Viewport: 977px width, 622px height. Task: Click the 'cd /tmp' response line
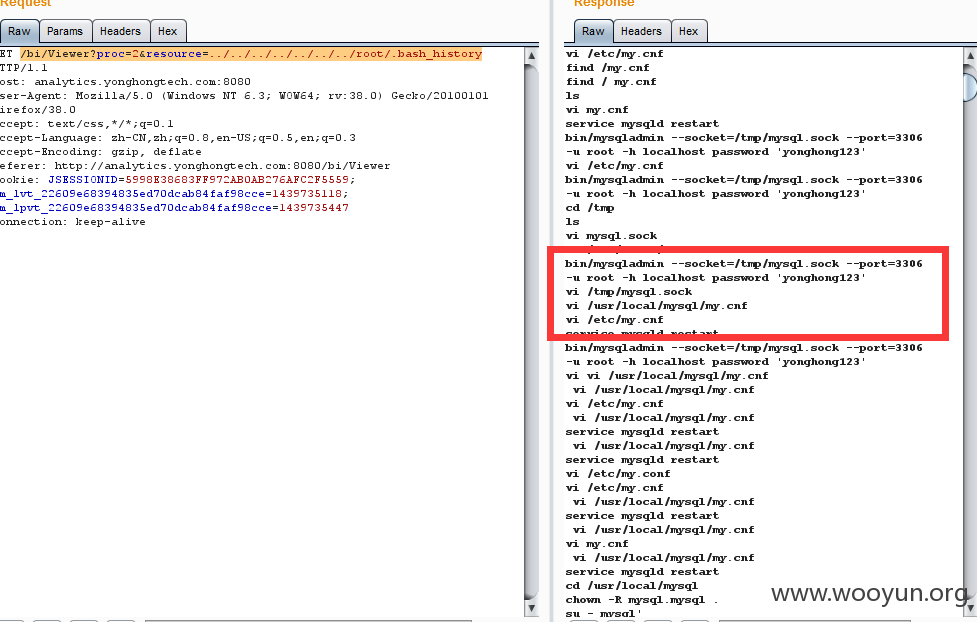(x=589, y=208)
